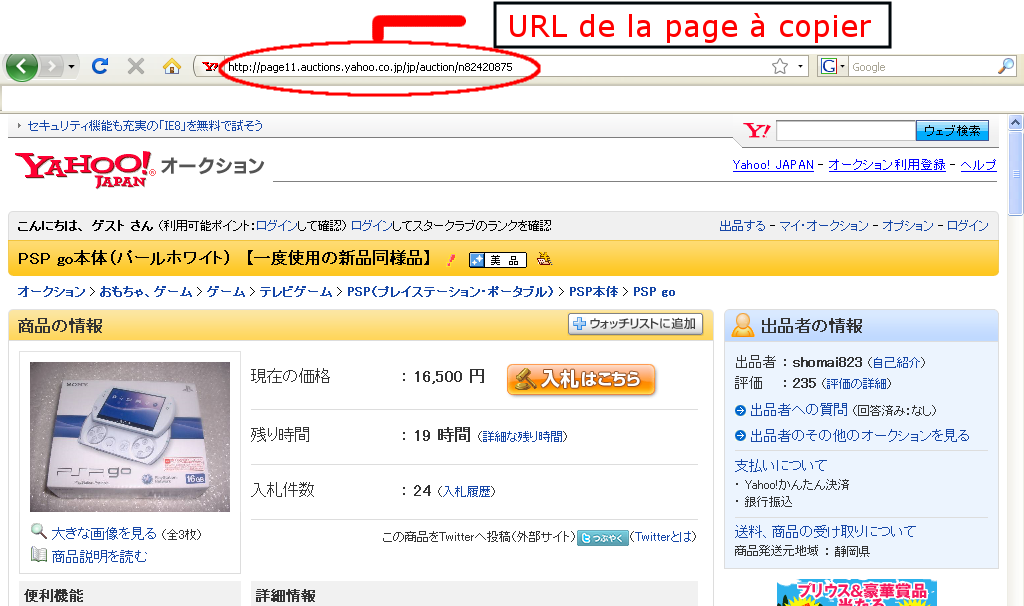Focus the Yahoo web search field
1024x606 pixels.
point(846,131)
